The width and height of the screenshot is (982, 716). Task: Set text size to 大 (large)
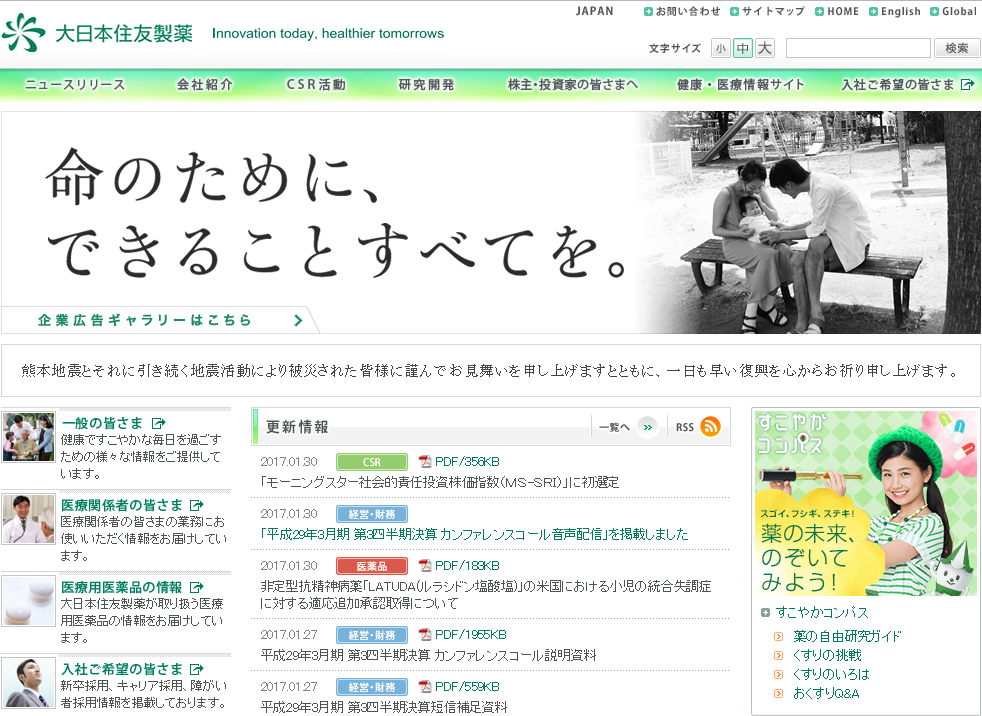pos(765,48)
